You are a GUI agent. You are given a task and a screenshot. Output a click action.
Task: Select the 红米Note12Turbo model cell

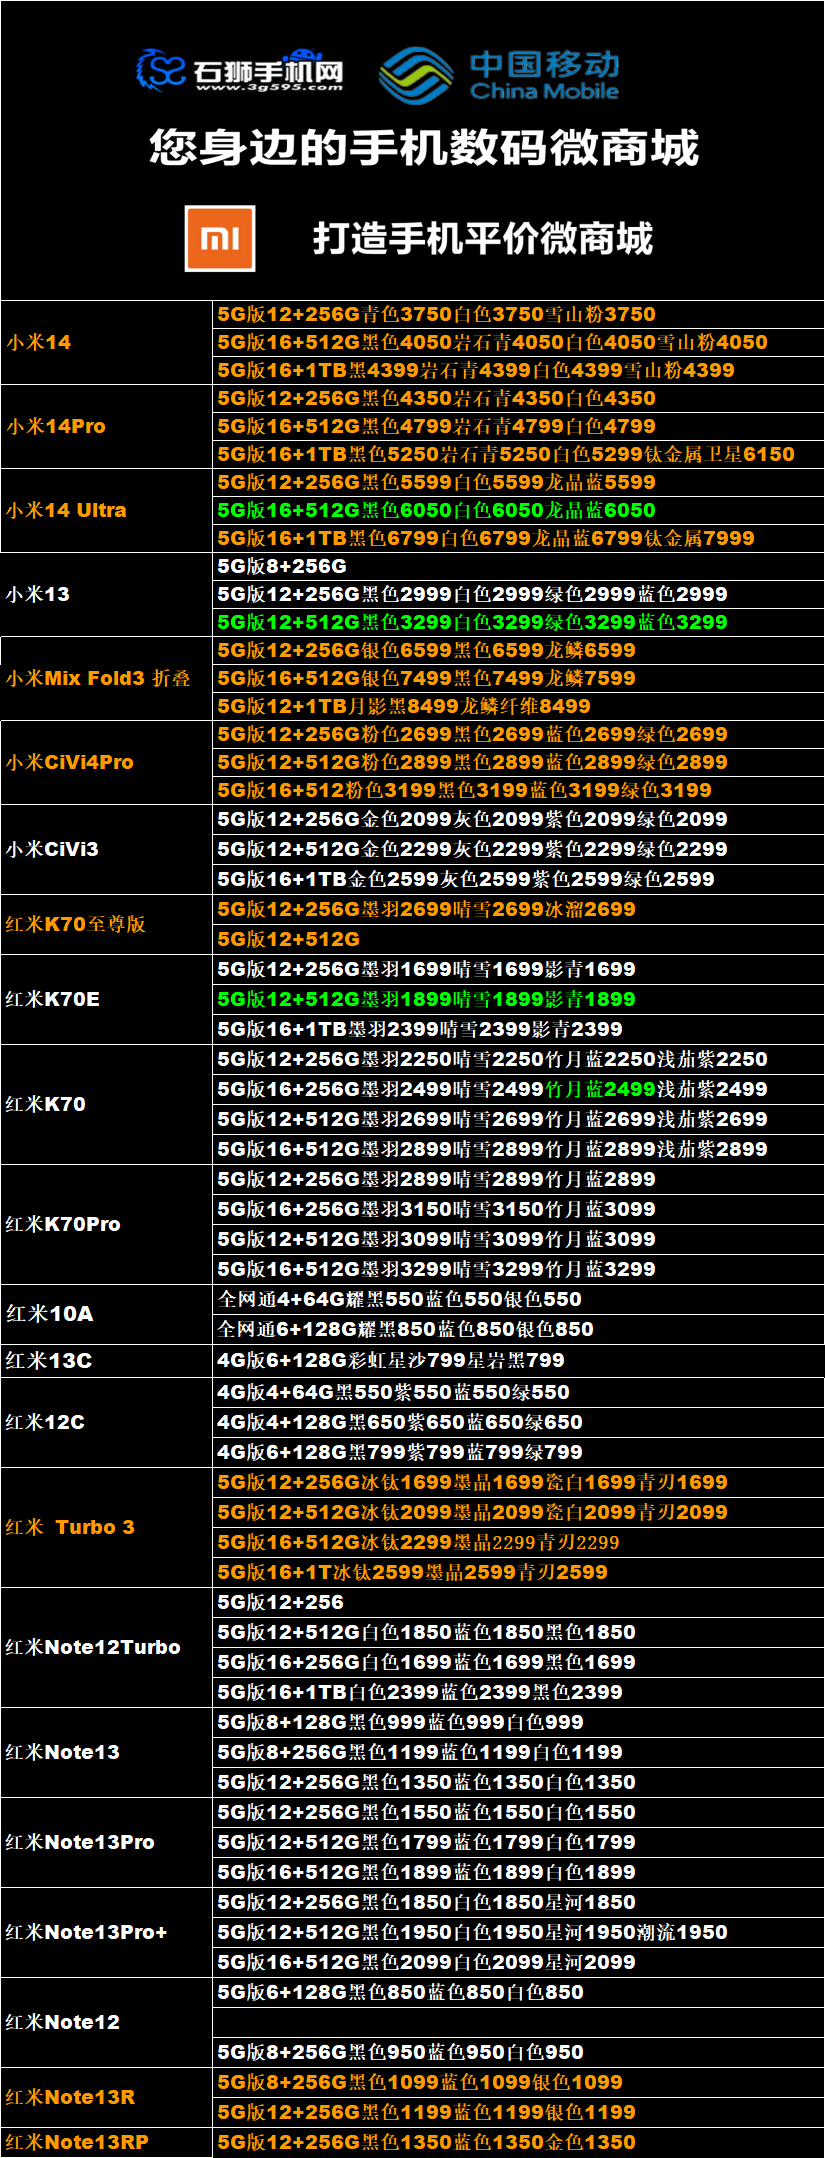pyautogui.click(x=107, y=1647)
